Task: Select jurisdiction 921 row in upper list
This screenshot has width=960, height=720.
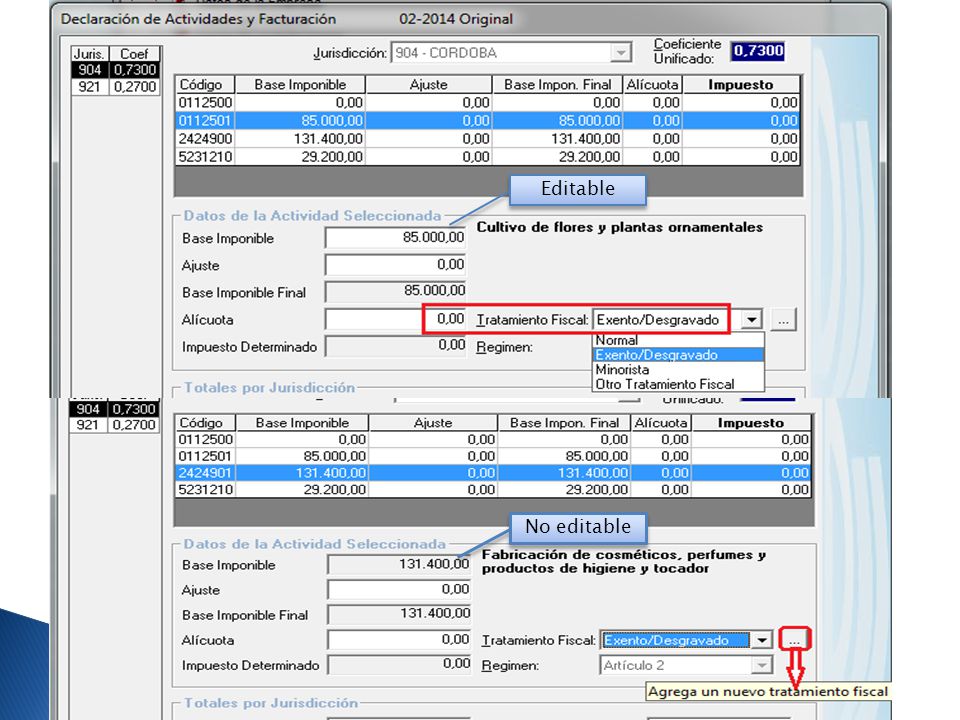Action: pos(116,87)
